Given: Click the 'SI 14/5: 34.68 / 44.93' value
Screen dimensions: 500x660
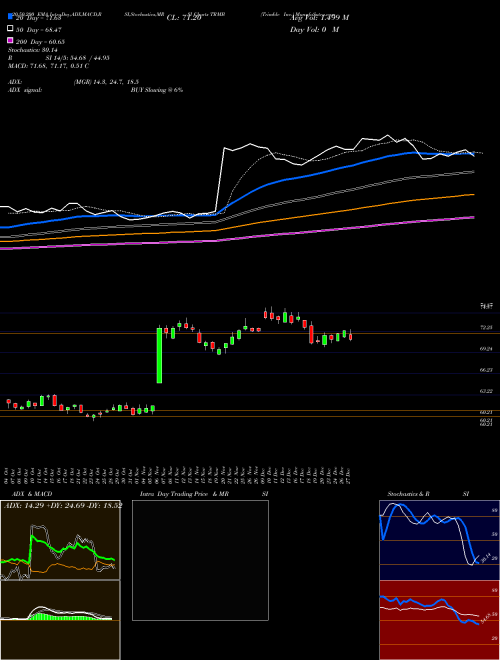Looking at the screenshot, I should tap(77, 58).
